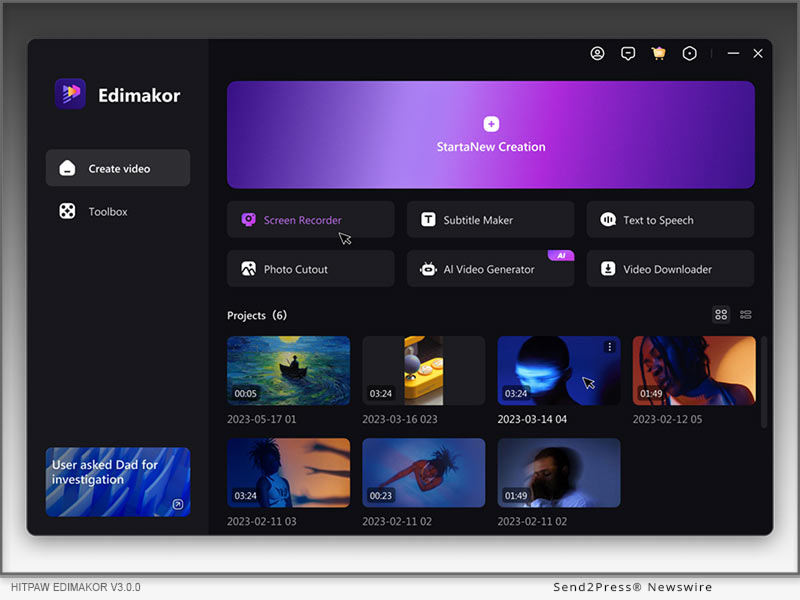
Task: Open Photo Cutout tool
Action: 310,269
